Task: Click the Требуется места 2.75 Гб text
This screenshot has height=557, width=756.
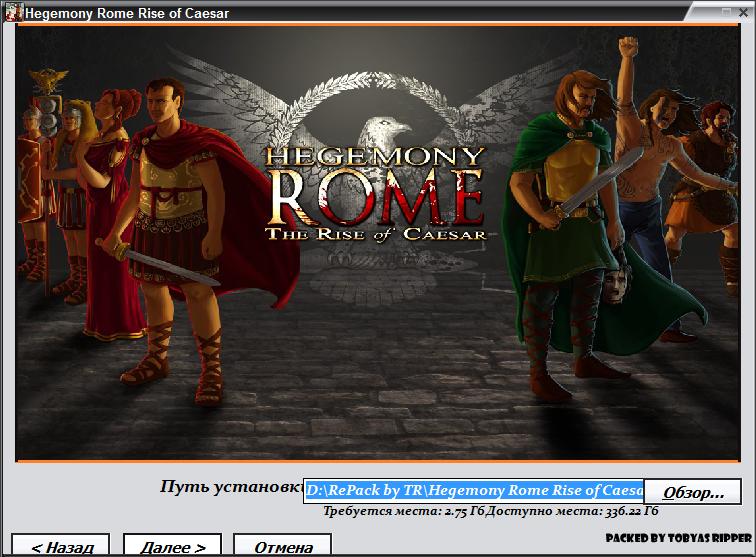Action: (x=404, y=512)
